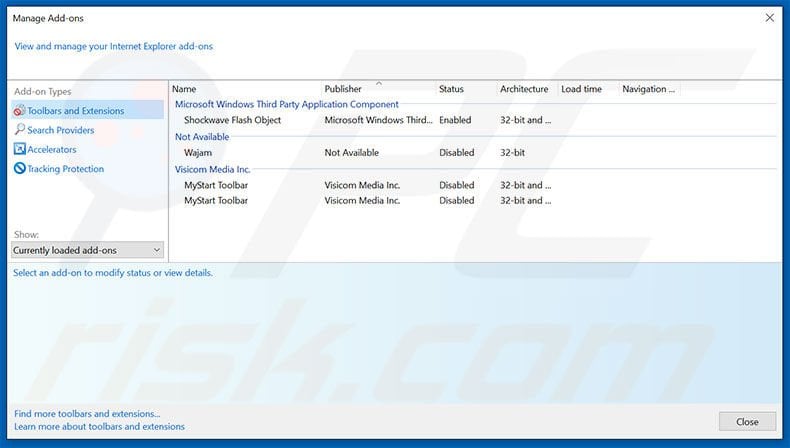Click the Not Available group header

click(x=202, y=137)
